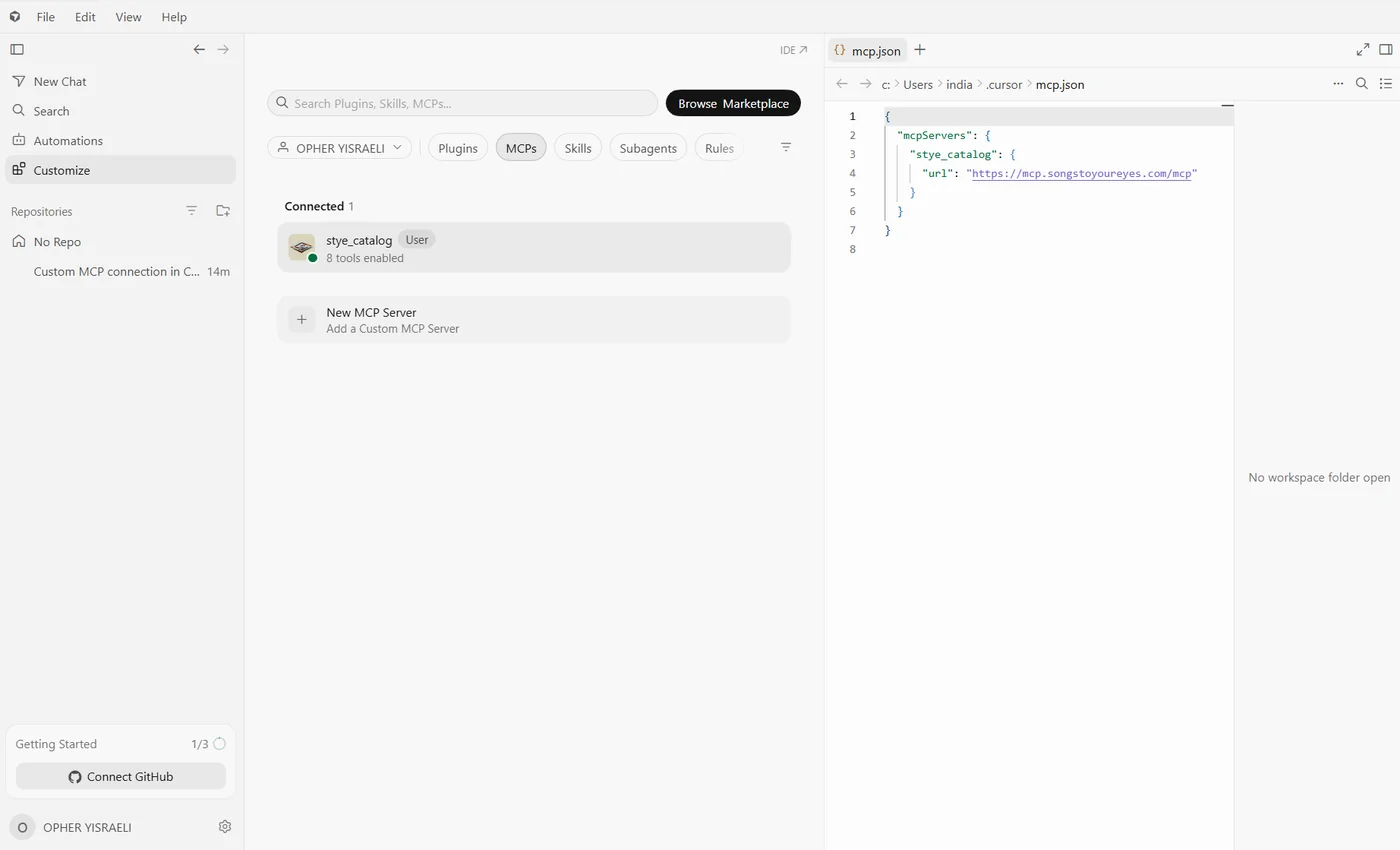Click .cursor breadcrumb segment
Image resolution: width=1400 pixels, height=850 pixels.
(1004, 85)
